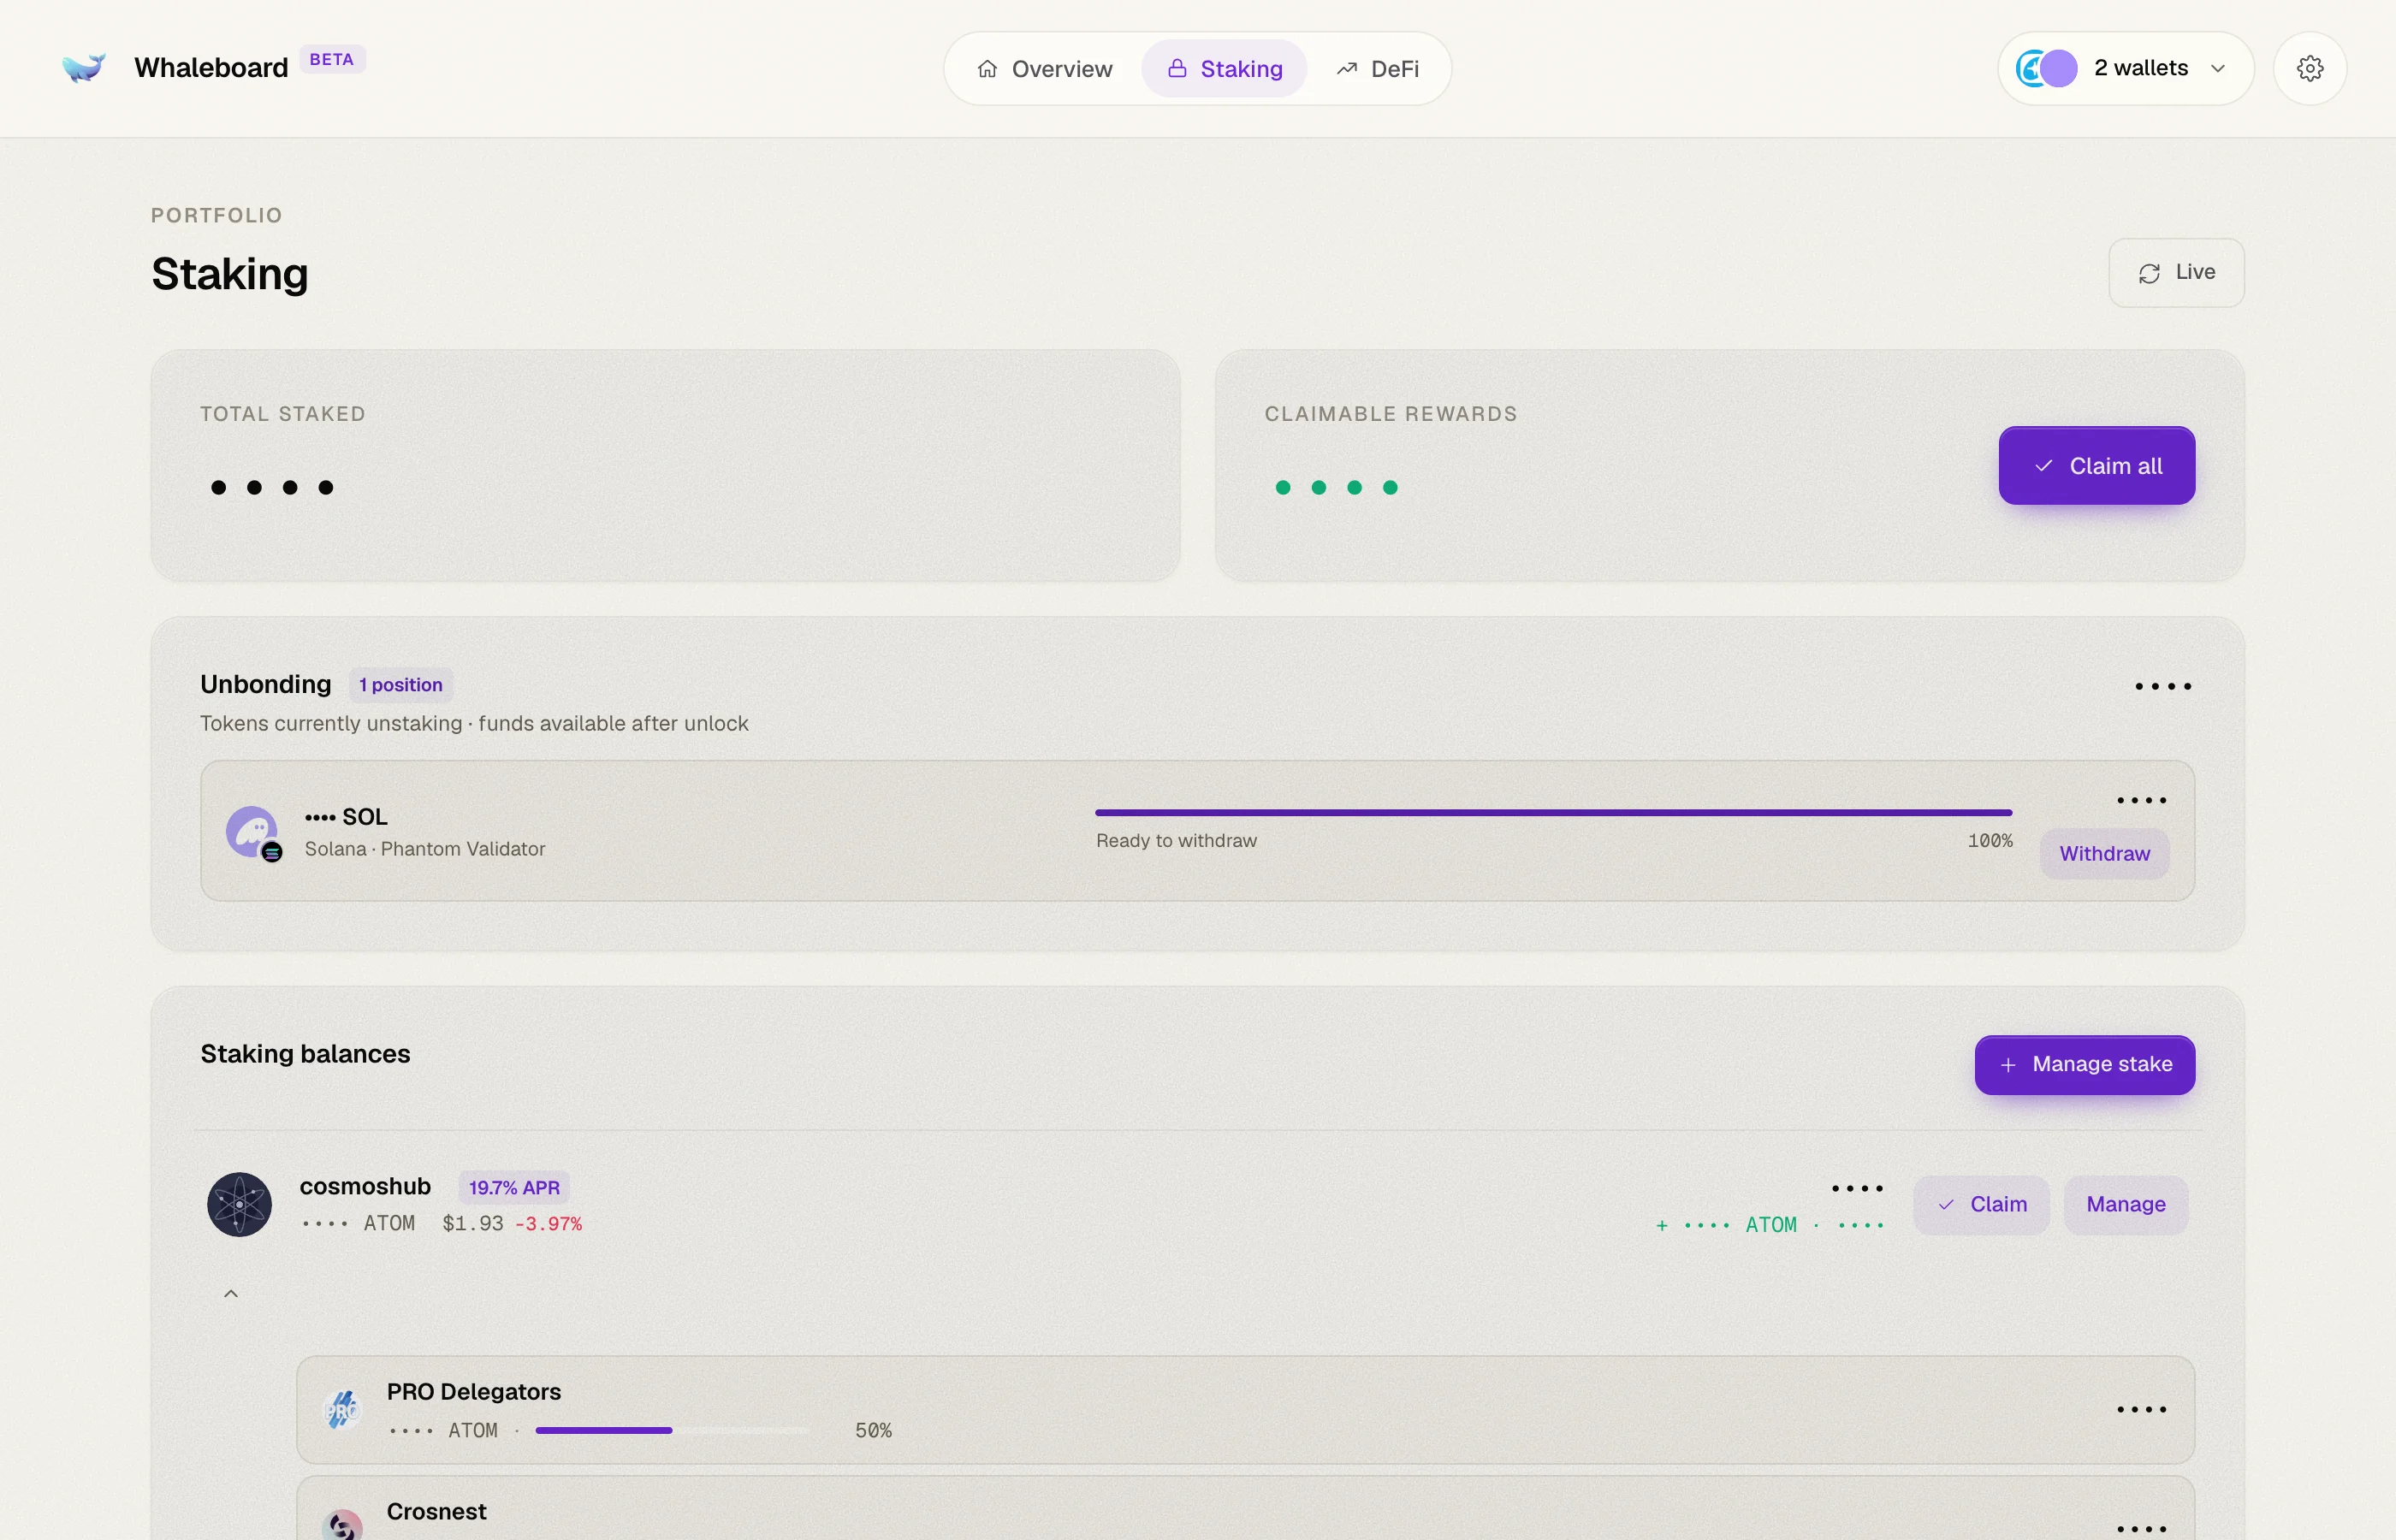Click the cosmoshub chain icon

(x=239, y=1204)
